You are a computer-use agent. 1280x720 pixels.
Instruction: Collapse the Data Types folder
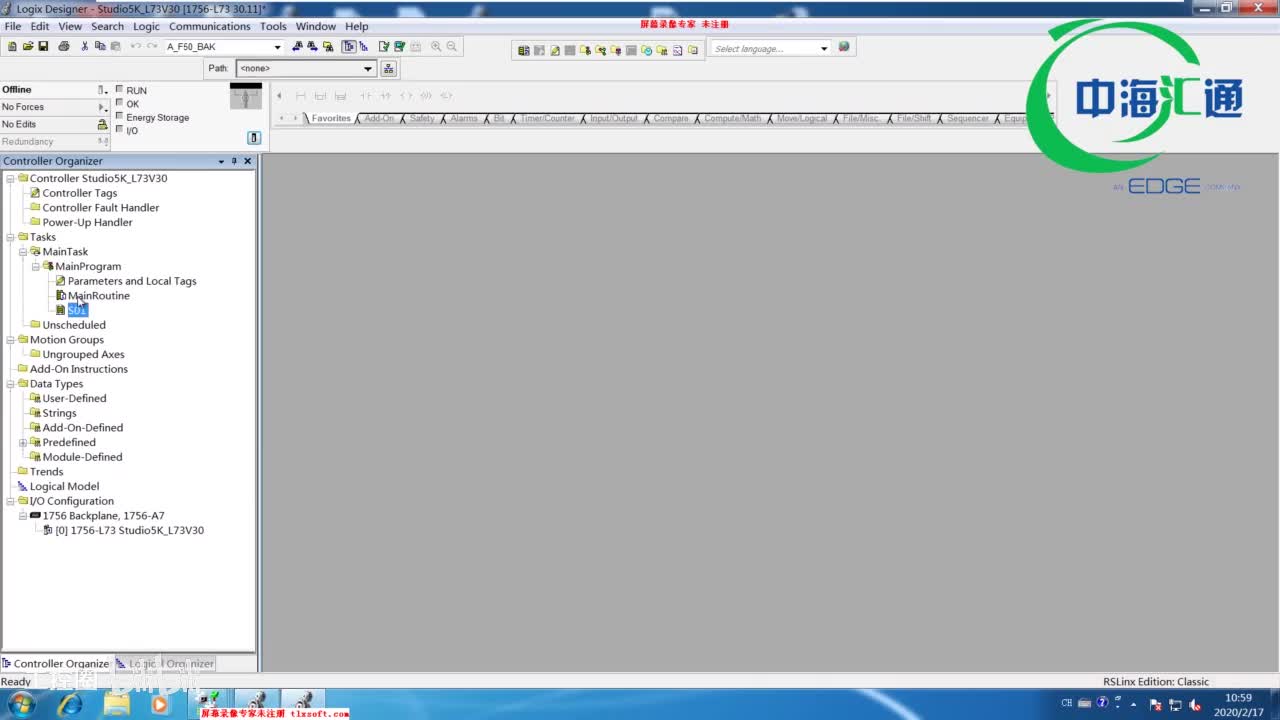click(x=10, y=384)
